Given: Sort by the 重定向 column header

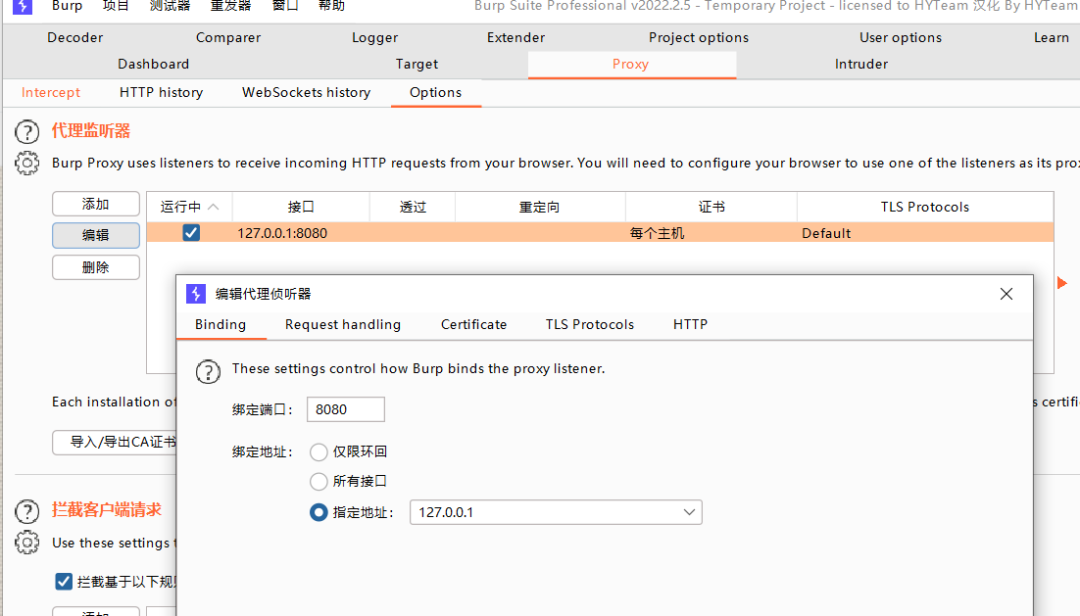Looking at the screenshot, I should pos(540,207).
